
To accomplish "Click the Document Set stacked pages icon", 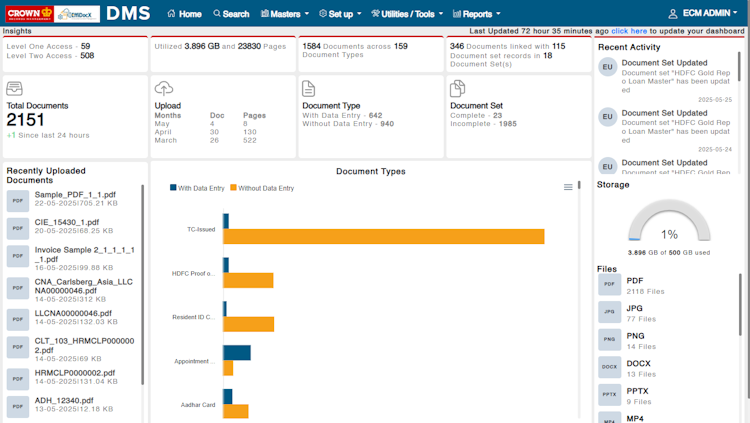I will pos(457,89).
